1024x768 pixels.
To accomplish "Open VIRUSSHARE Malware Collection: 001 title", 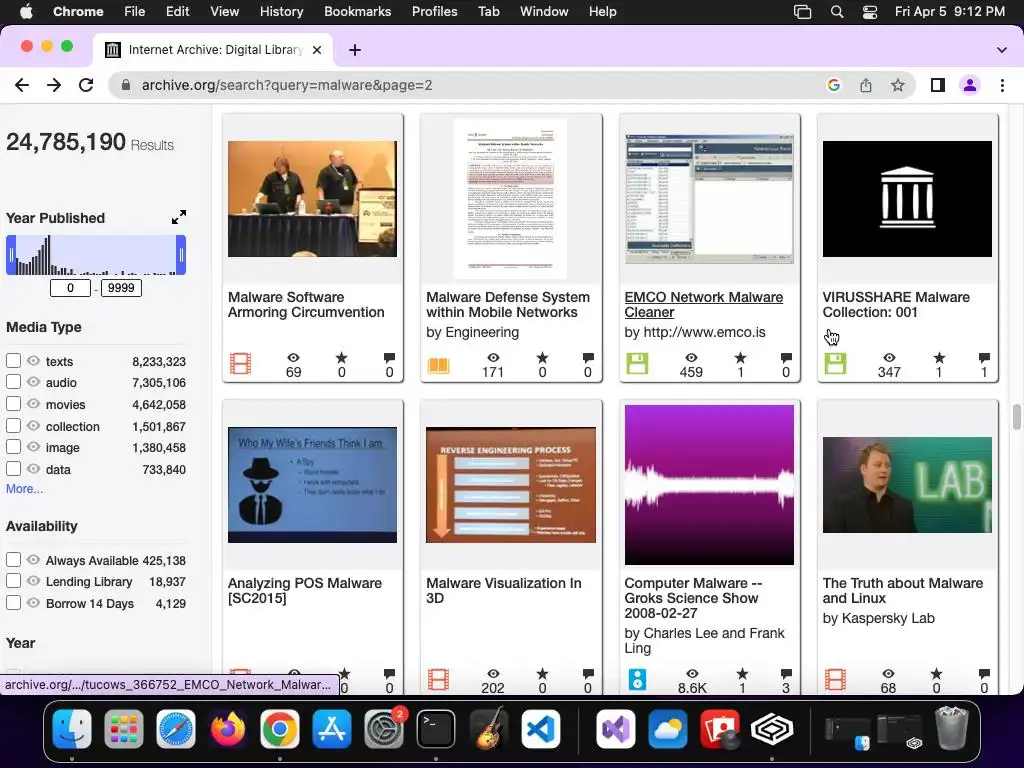I will coord(896,304).
